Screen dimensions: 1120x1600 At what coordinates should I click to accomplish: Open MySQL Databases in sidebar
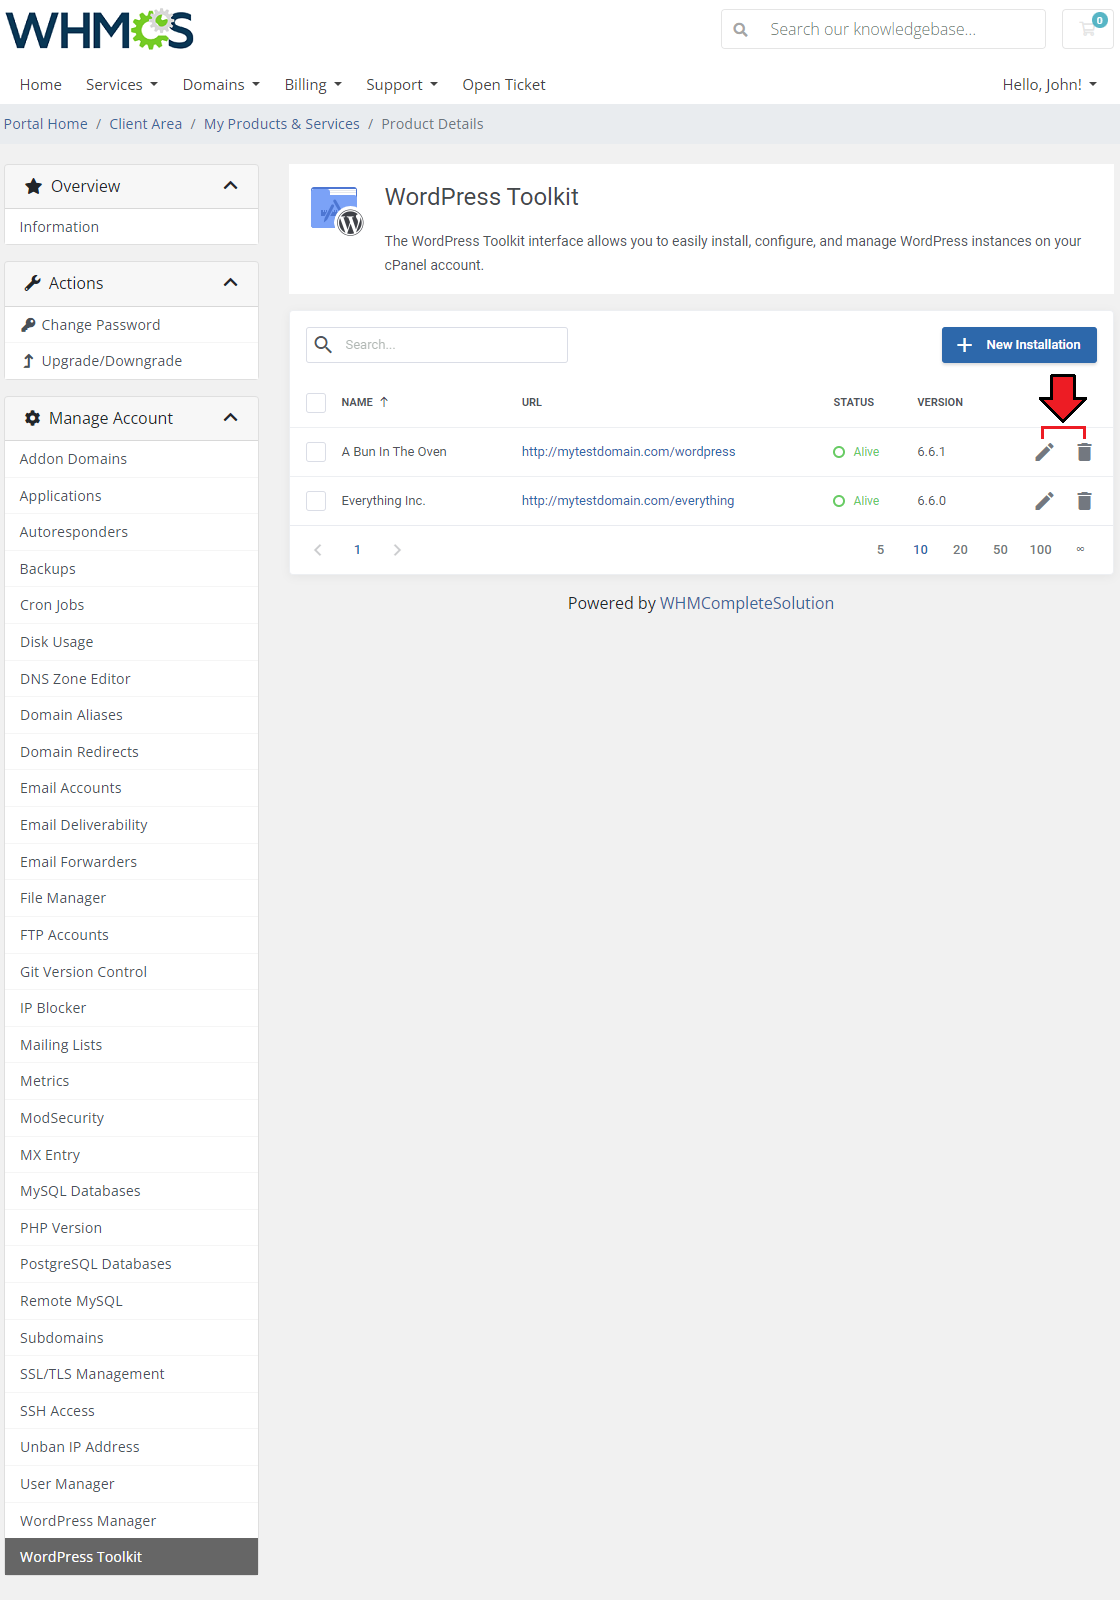click(132, 1191)
